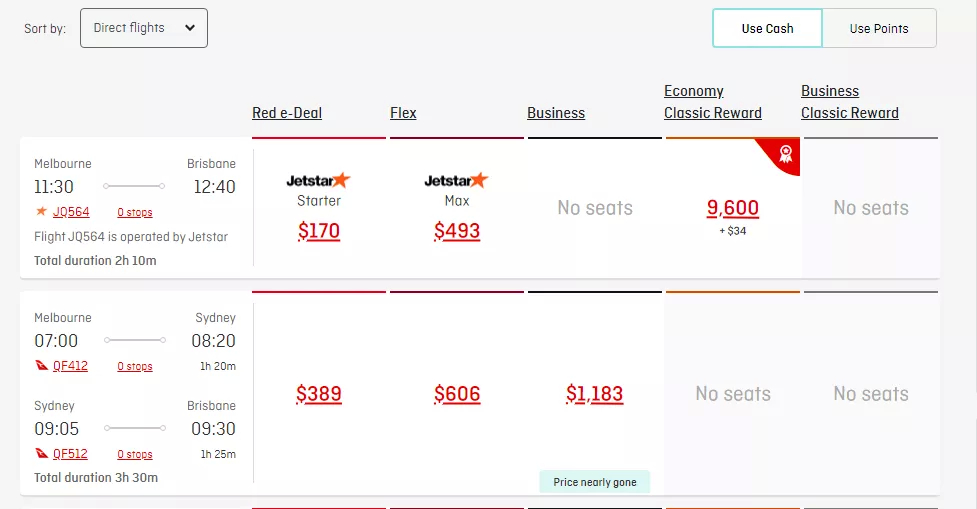
Task: Click the sort dropdown chevron arrow
Action: click(x=190, y=28)
